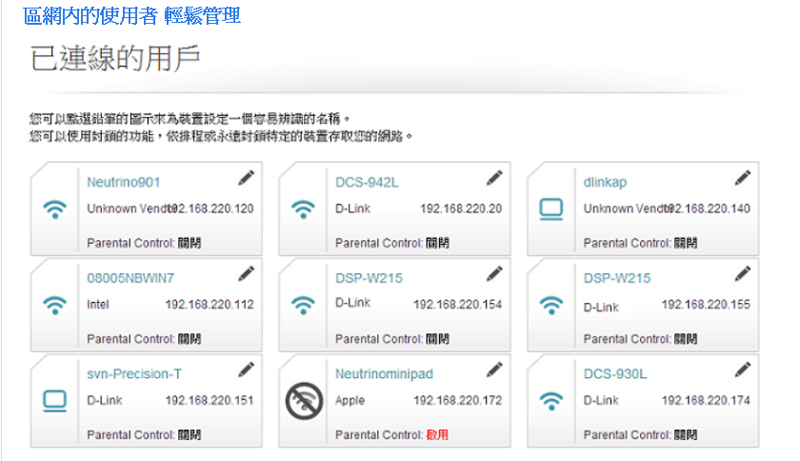Rename dlinkap using its pencil icon
Screen dimensions: 800x461
tap(743, 178)
